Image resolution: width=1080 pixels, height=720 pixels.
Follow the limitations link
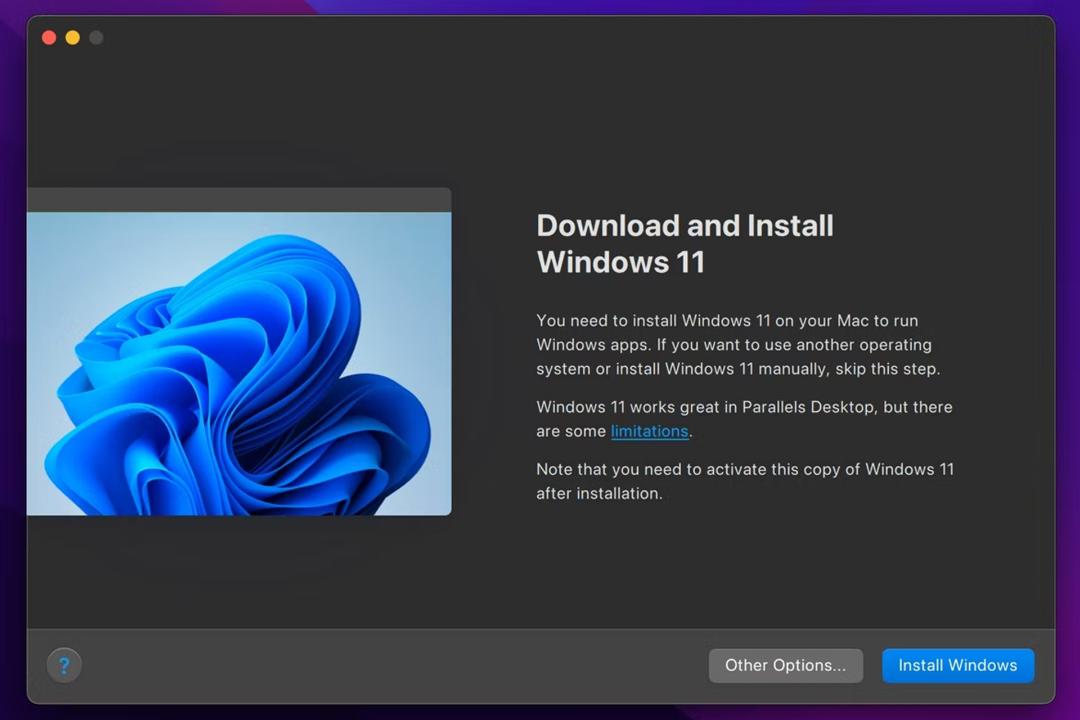[x=649, y=431]
